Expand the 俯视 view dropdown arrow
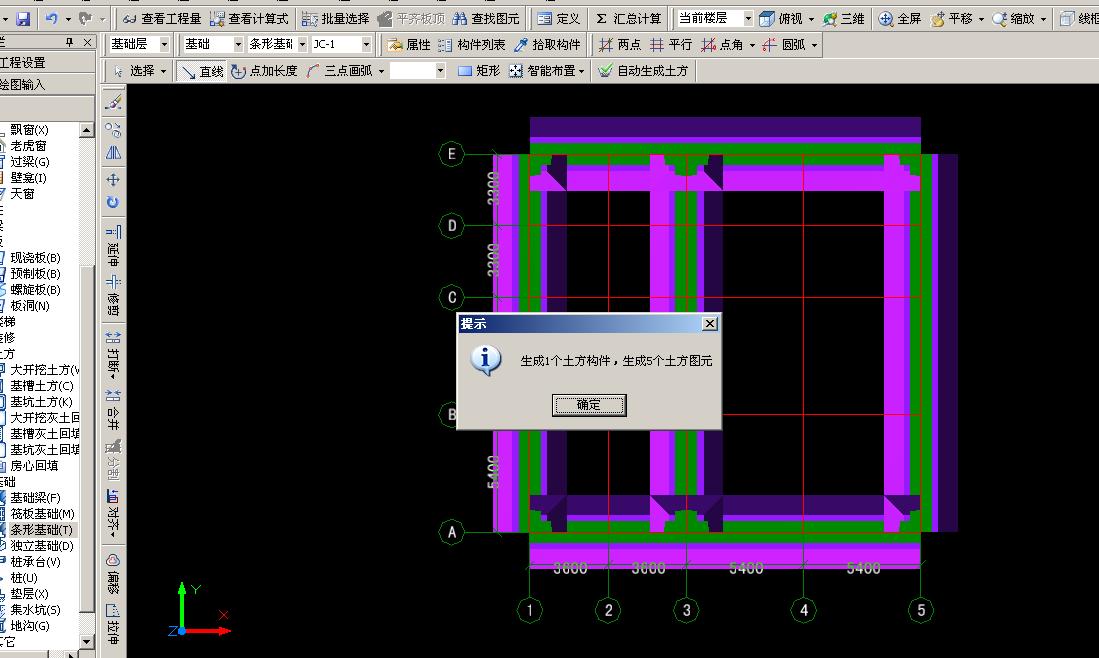Image resolution: width=1099 pixels, height=658 pixels. point(812,19)
